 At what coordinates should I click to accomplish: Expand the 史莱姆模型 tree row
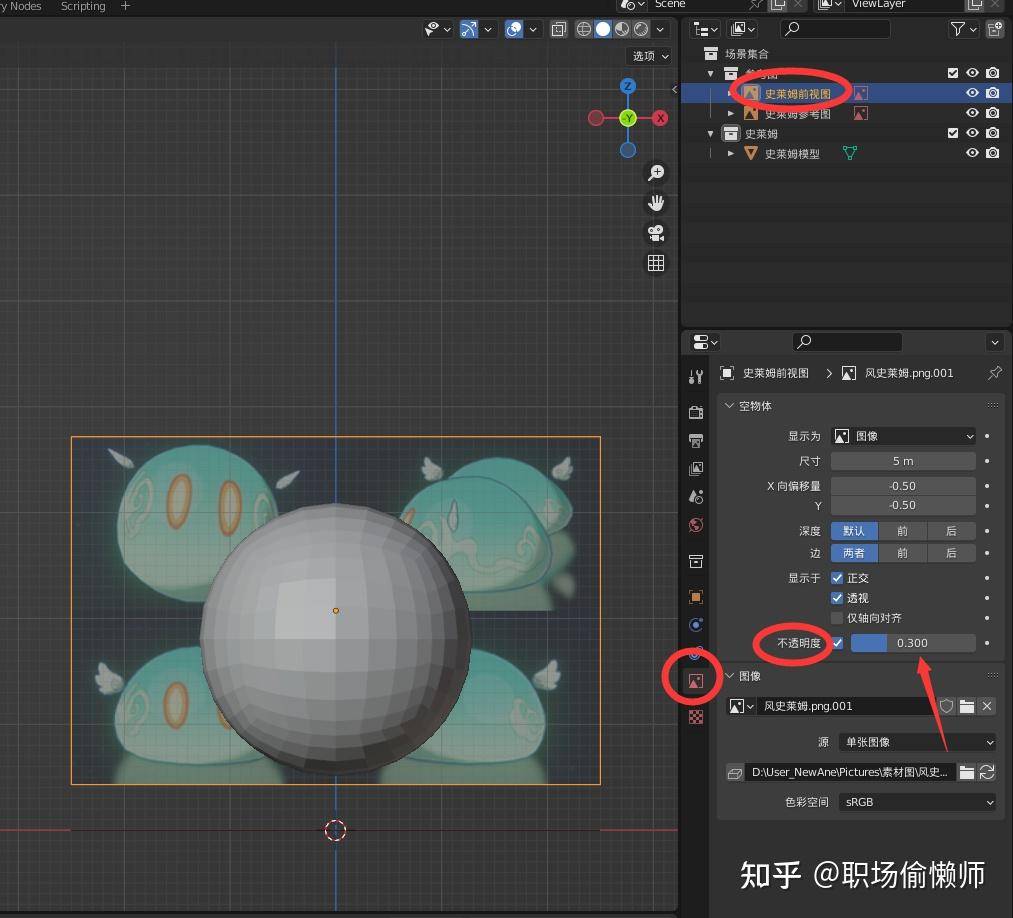click(731, 154)
